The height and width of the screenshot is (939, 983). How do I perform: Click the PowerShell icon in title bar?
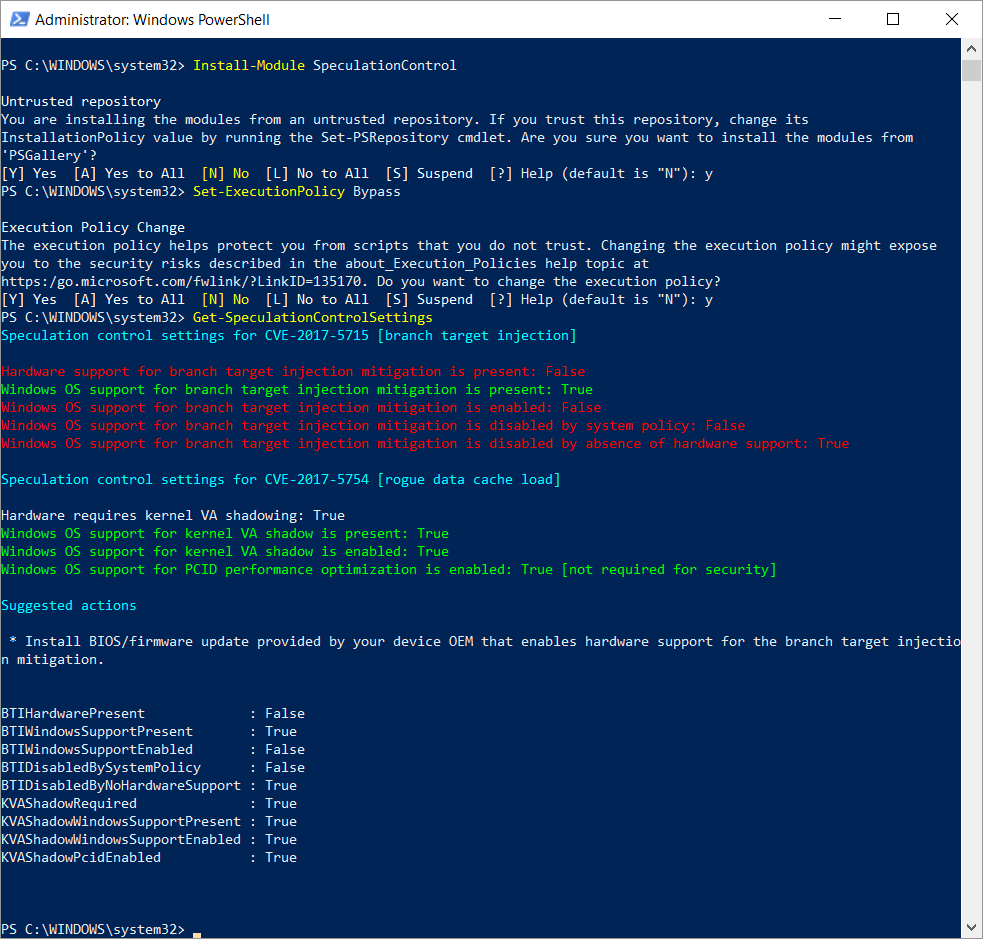(x=17, y=19)
